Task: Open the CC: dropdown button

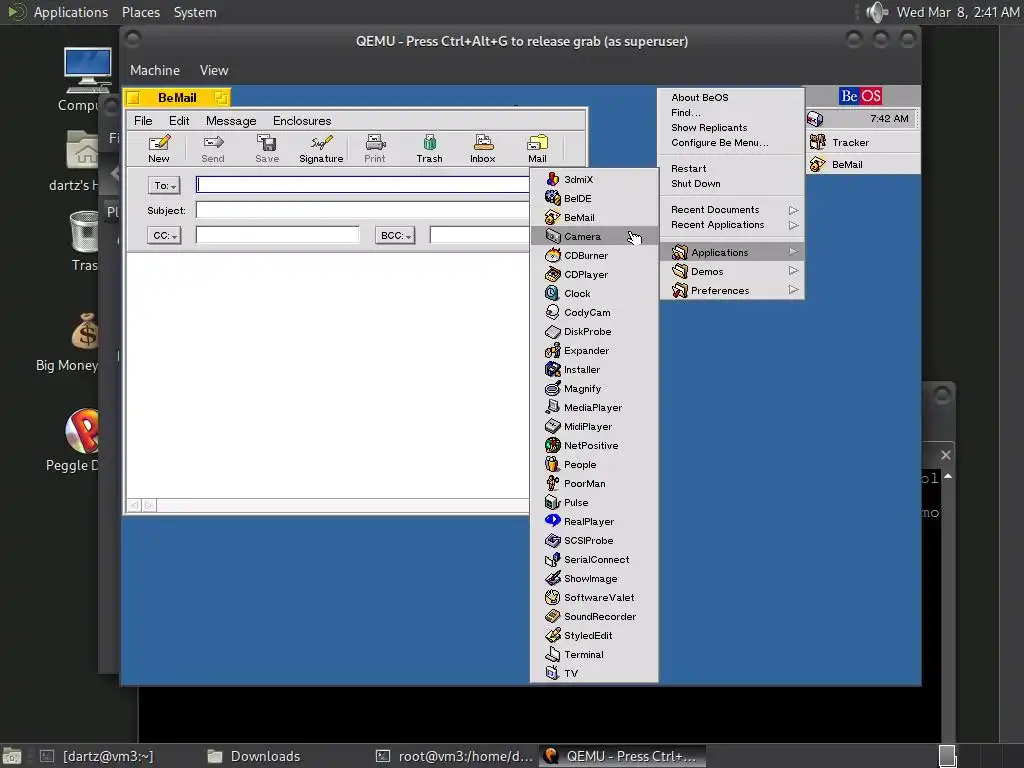Action: pyautogui.click(x=164, y=236)
